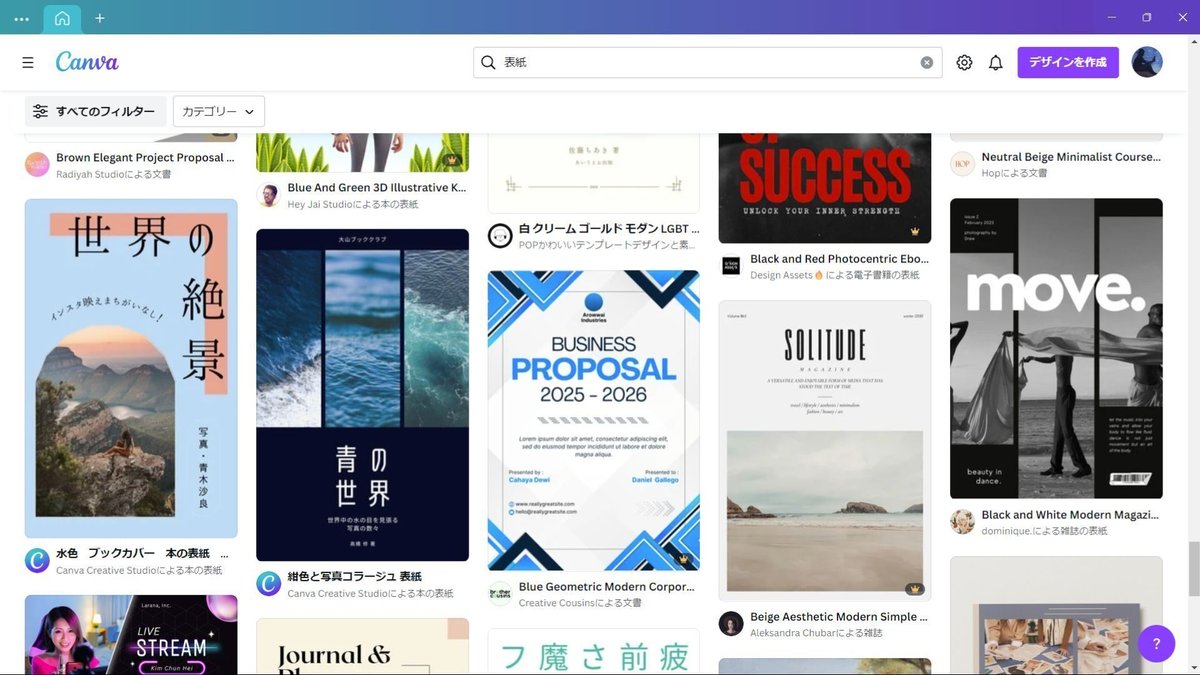This screenshot has width=1200, height=675.
Task: Click the Creative Cousins creator avatar
Action: (x=500, y=594)
